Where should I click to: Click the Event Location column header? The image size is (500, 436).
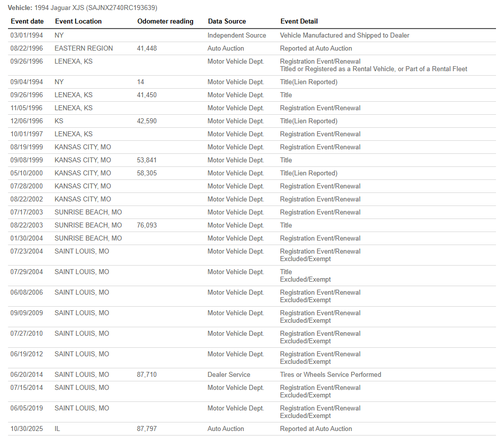(78, 21)
